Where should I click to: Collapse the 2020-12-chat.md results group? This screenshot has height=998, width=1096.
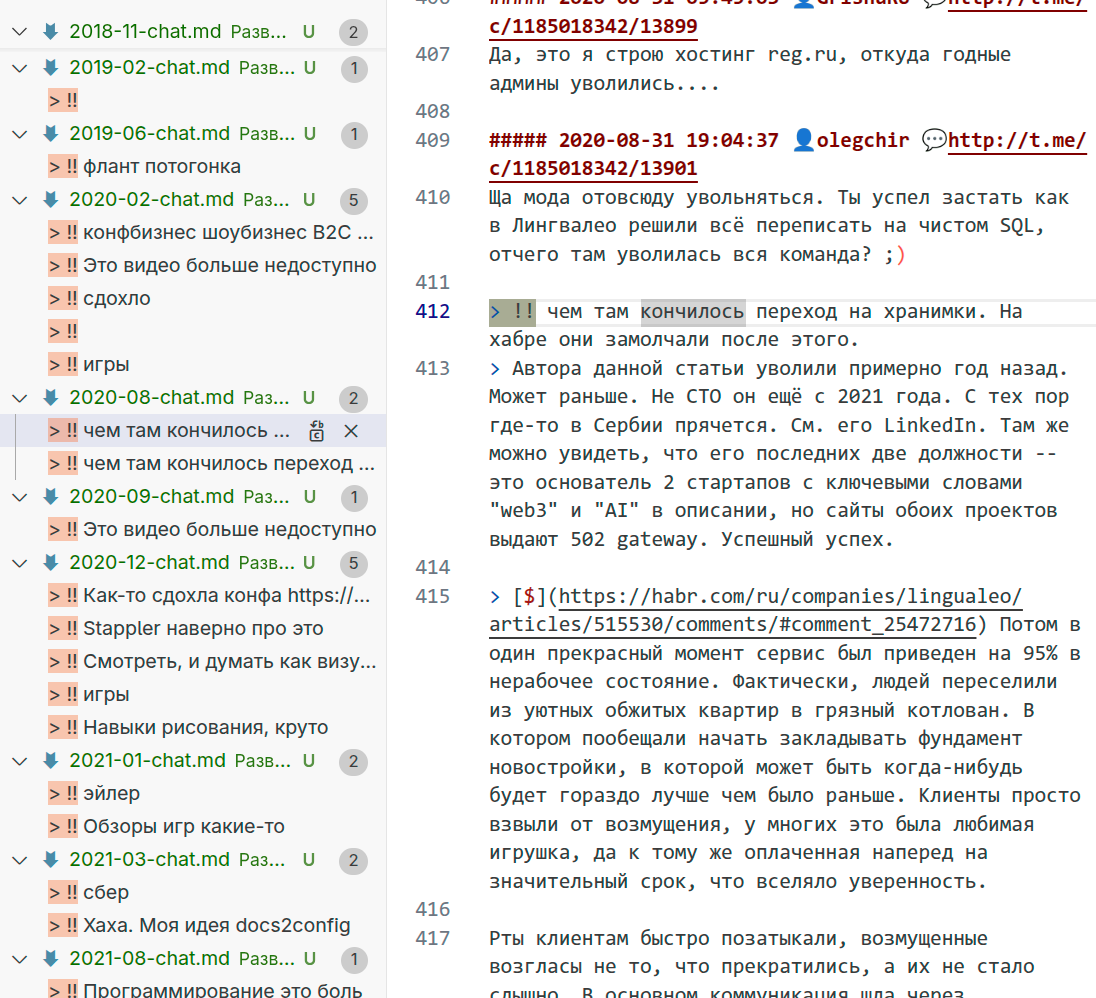[19, 563]
